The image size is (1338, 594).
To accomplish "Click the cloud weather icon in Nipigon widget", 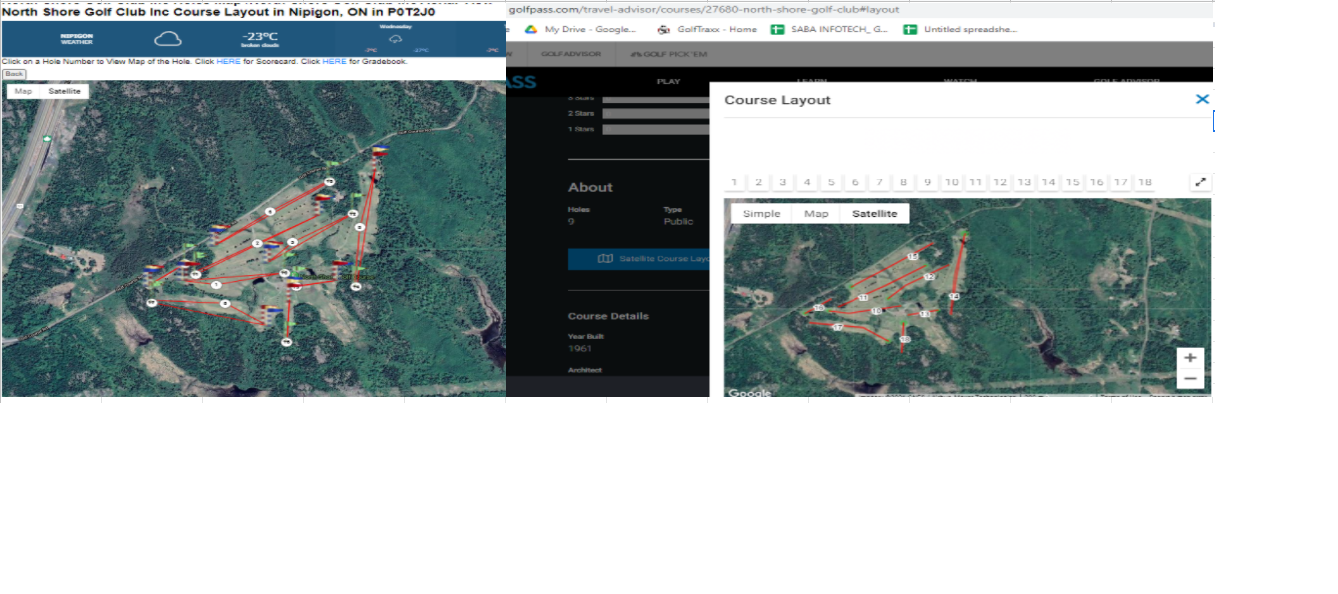I will [x=168, y=40].
